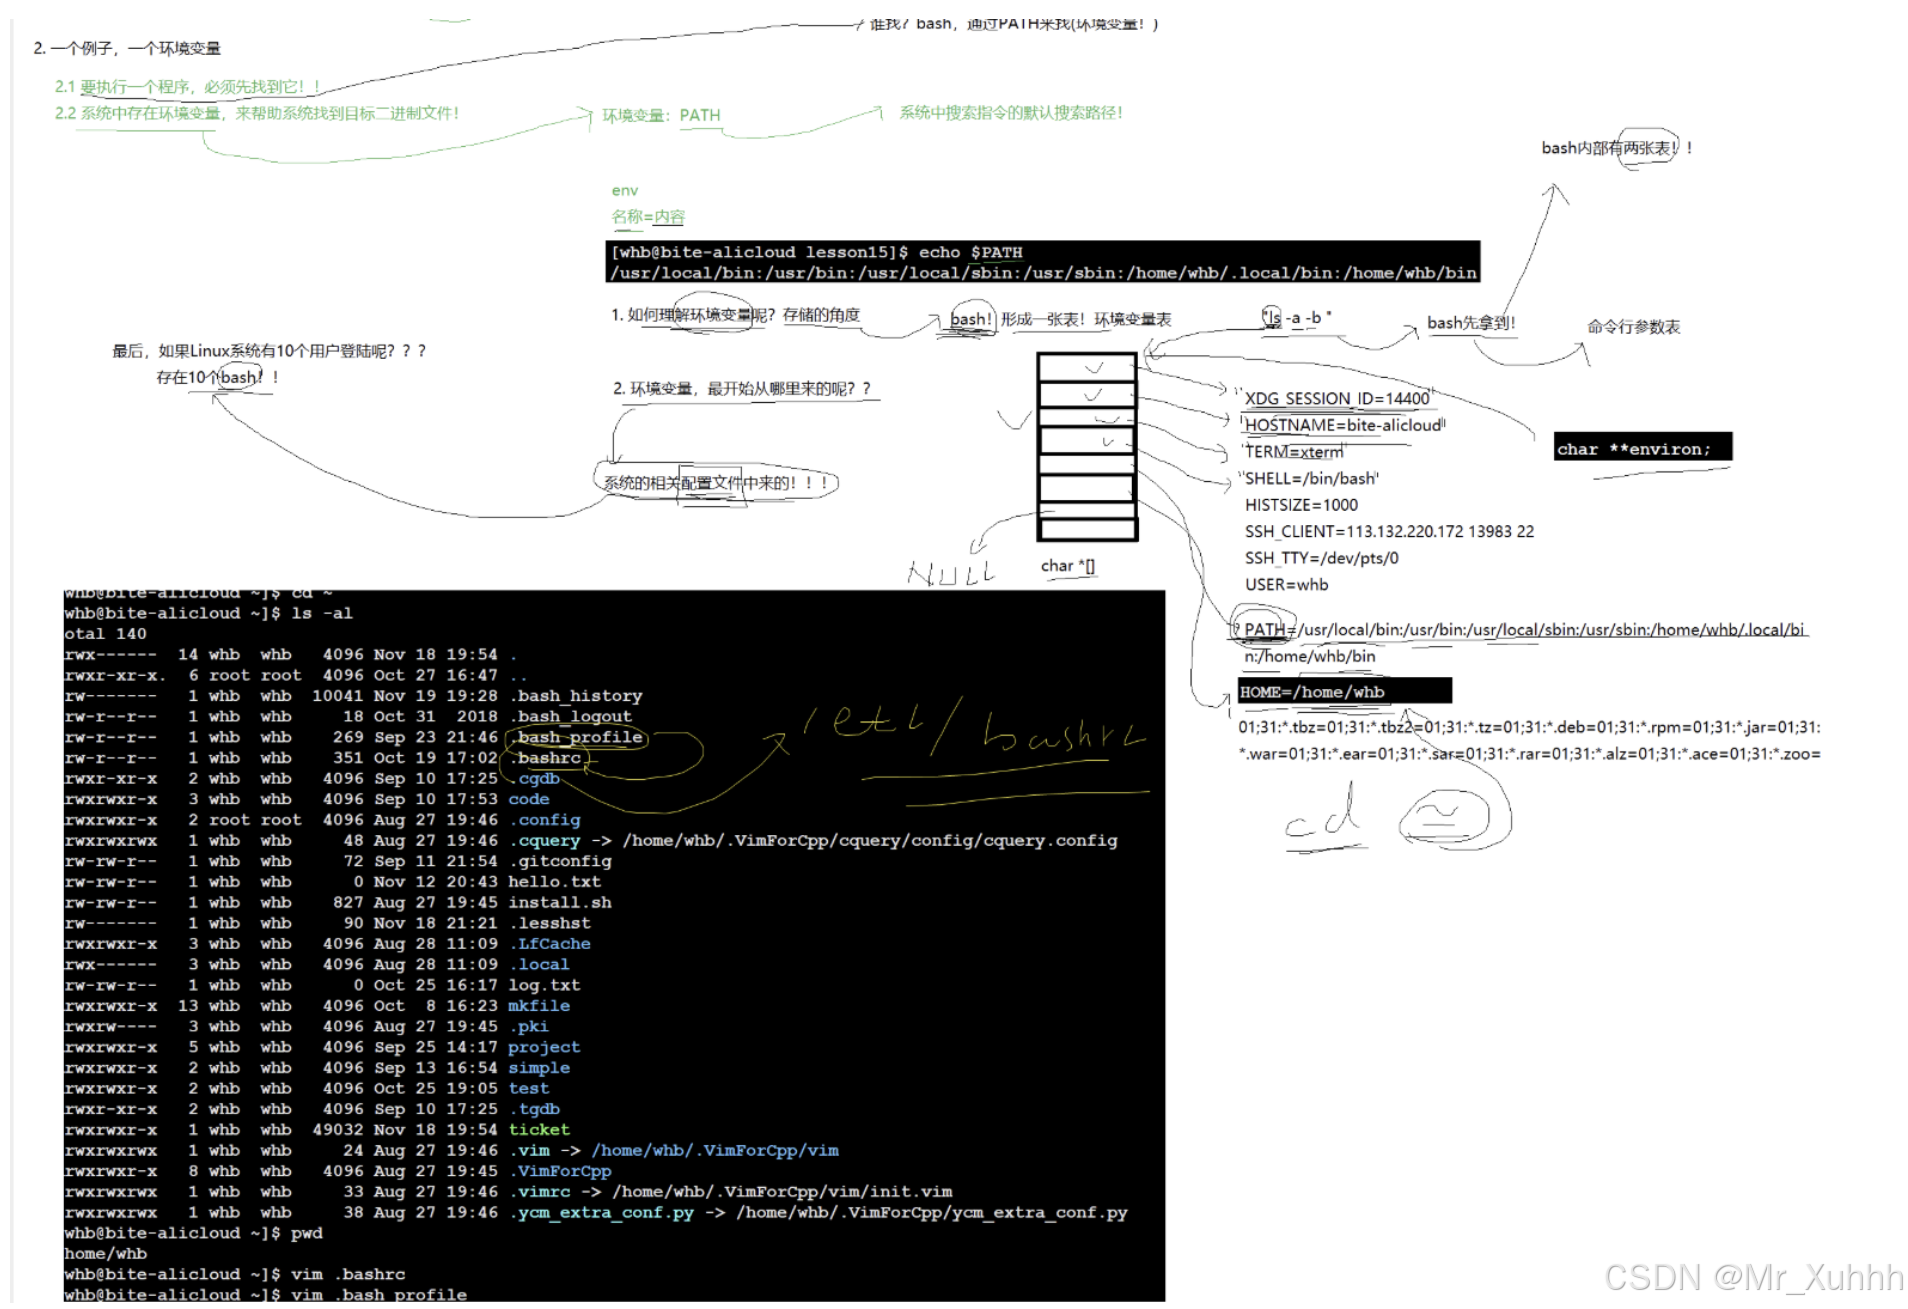Click the 'char **environ;' code box
1908x1309 pixels.
coord(1642,448)
